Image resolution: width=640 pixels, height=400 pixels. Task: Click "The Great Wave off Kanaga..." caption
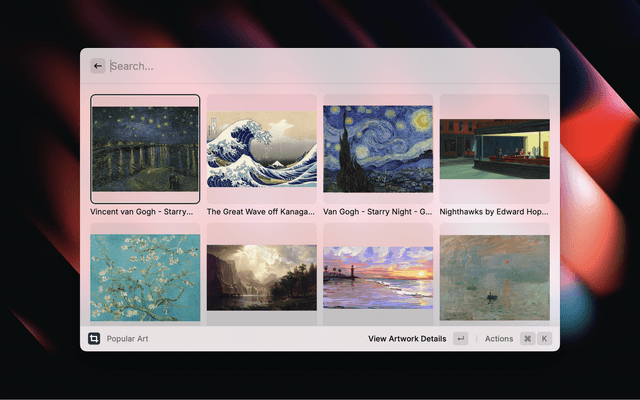point(261,212)
